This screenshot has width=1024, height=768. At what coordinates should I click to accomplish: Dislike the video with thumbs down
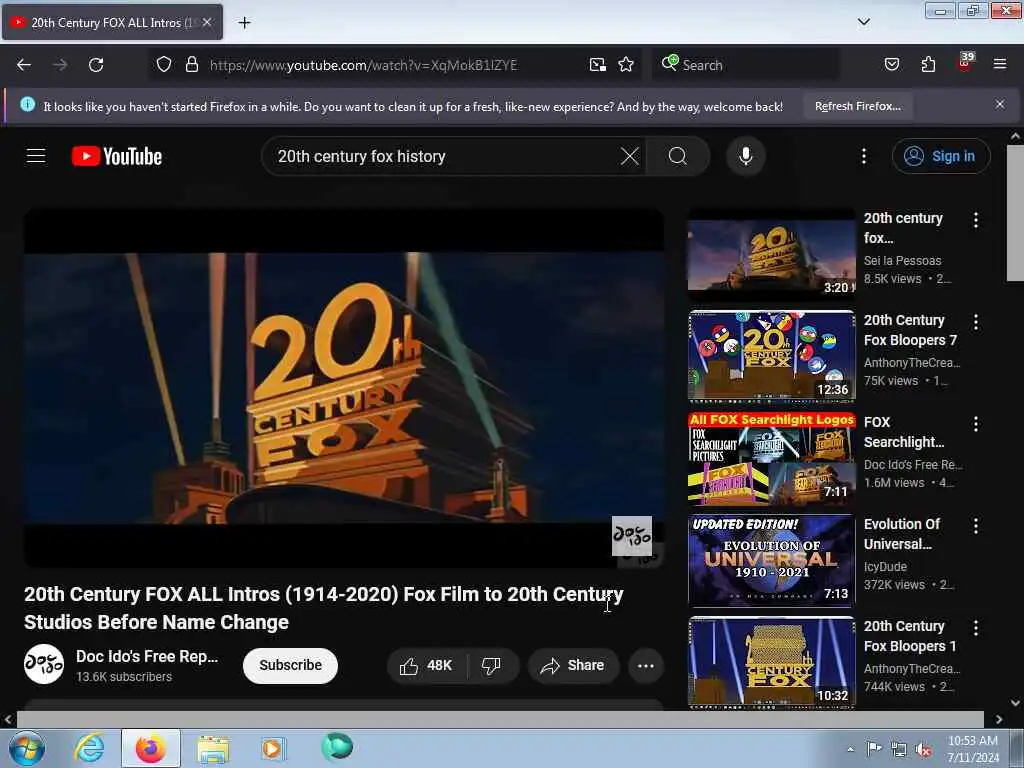pyautogui.click(x=492, y=665)
